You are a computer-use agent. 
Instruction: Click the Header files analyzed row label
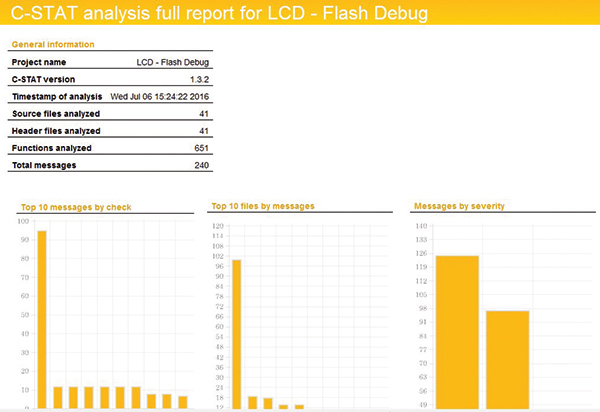click(55, 131)
